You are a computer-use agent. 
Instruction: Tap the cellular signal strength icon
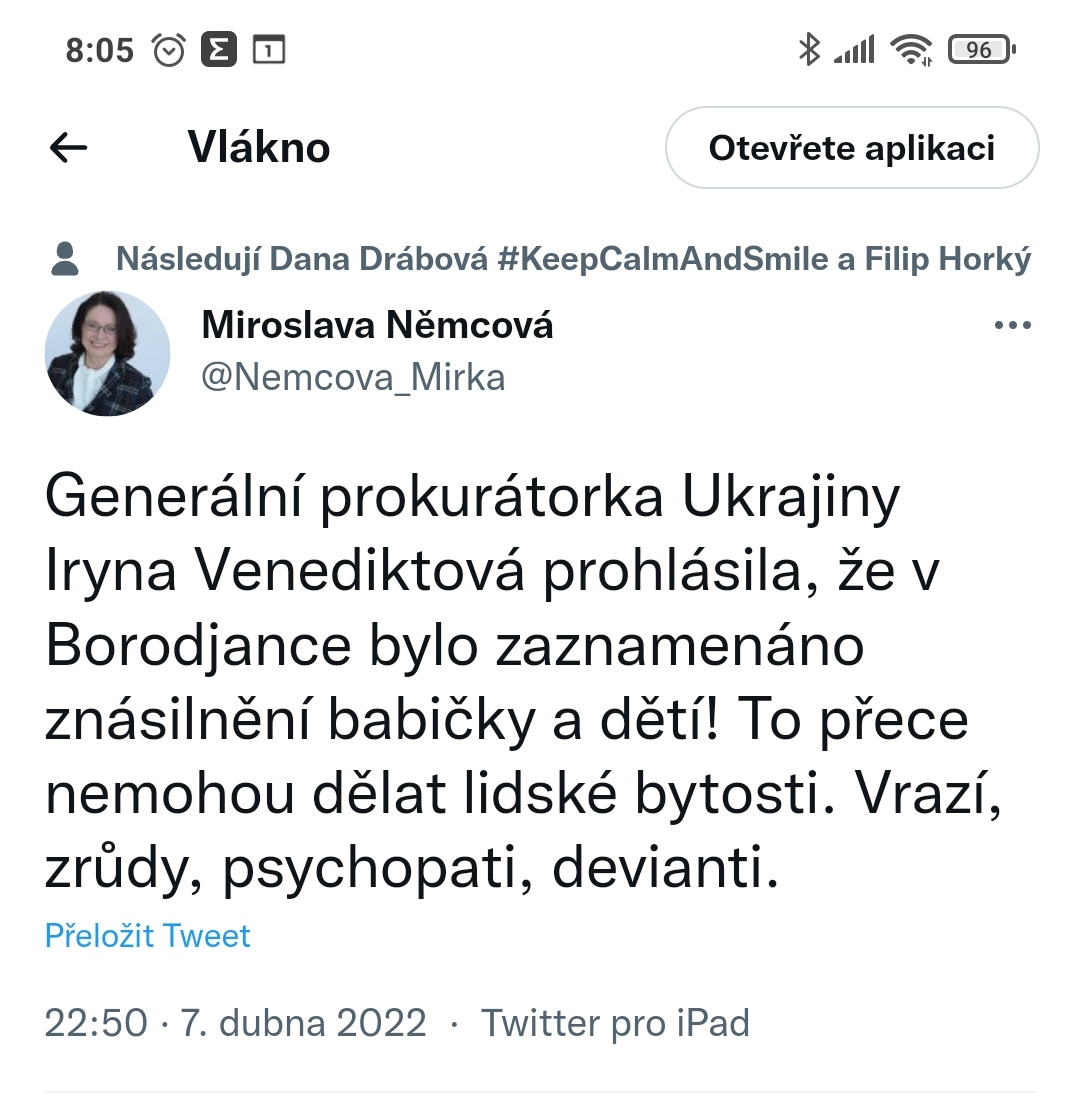[x=854, y=50]
